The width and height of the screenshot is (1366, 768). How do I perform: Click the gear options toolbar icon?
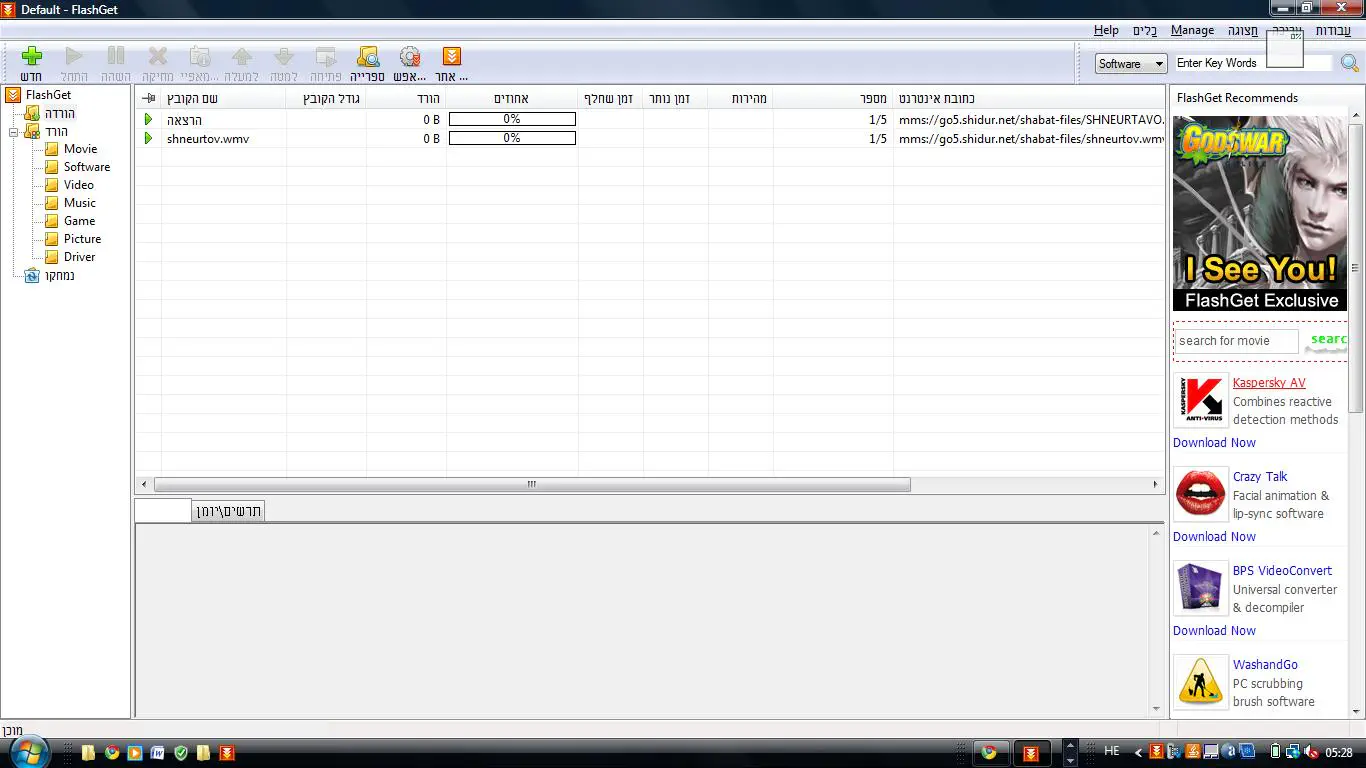point(409,57)
